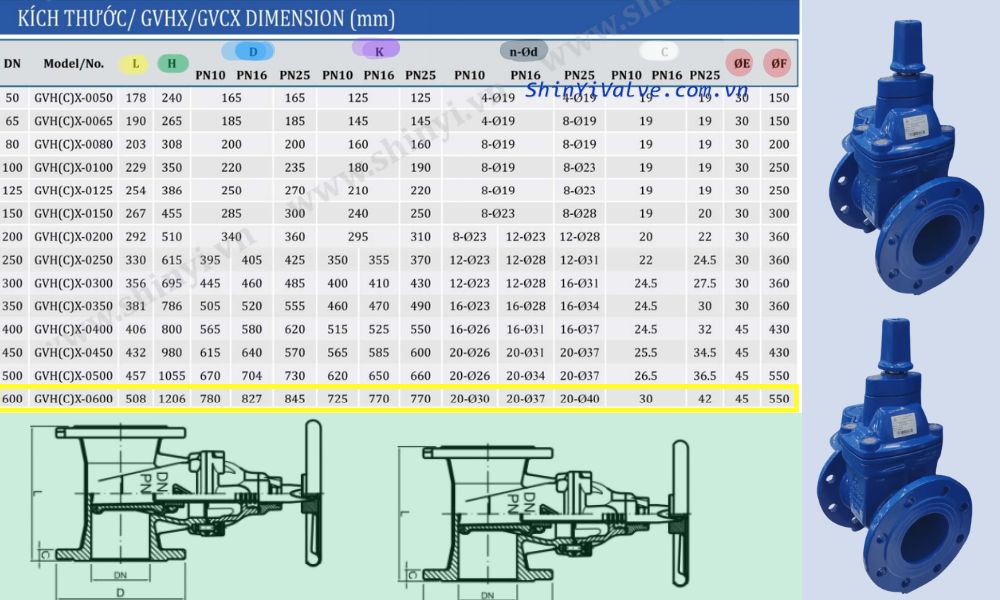Click the H value '1206'

172,399
